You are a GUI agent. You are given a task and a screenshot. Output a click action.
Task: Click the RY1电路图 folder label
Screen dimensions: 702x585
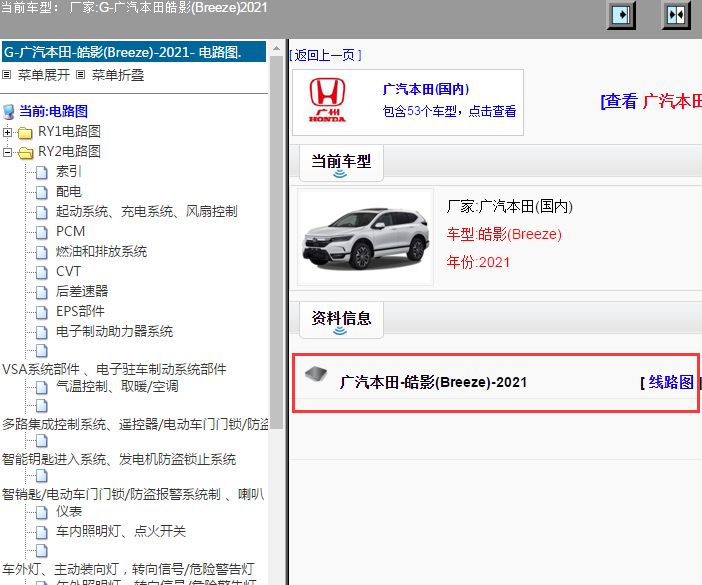(69, 132)
